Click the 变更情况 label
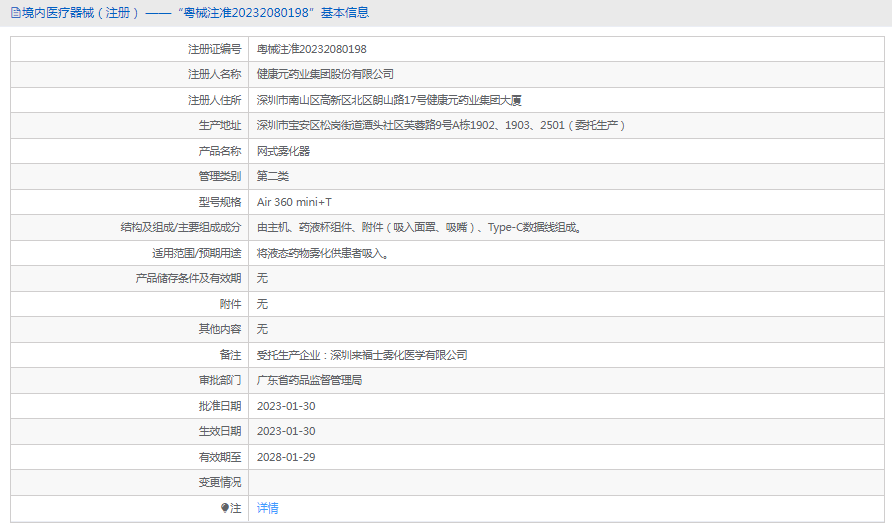The height and width of the screenshot is (530, 892). pyautogui.click(x=220, y=482)
